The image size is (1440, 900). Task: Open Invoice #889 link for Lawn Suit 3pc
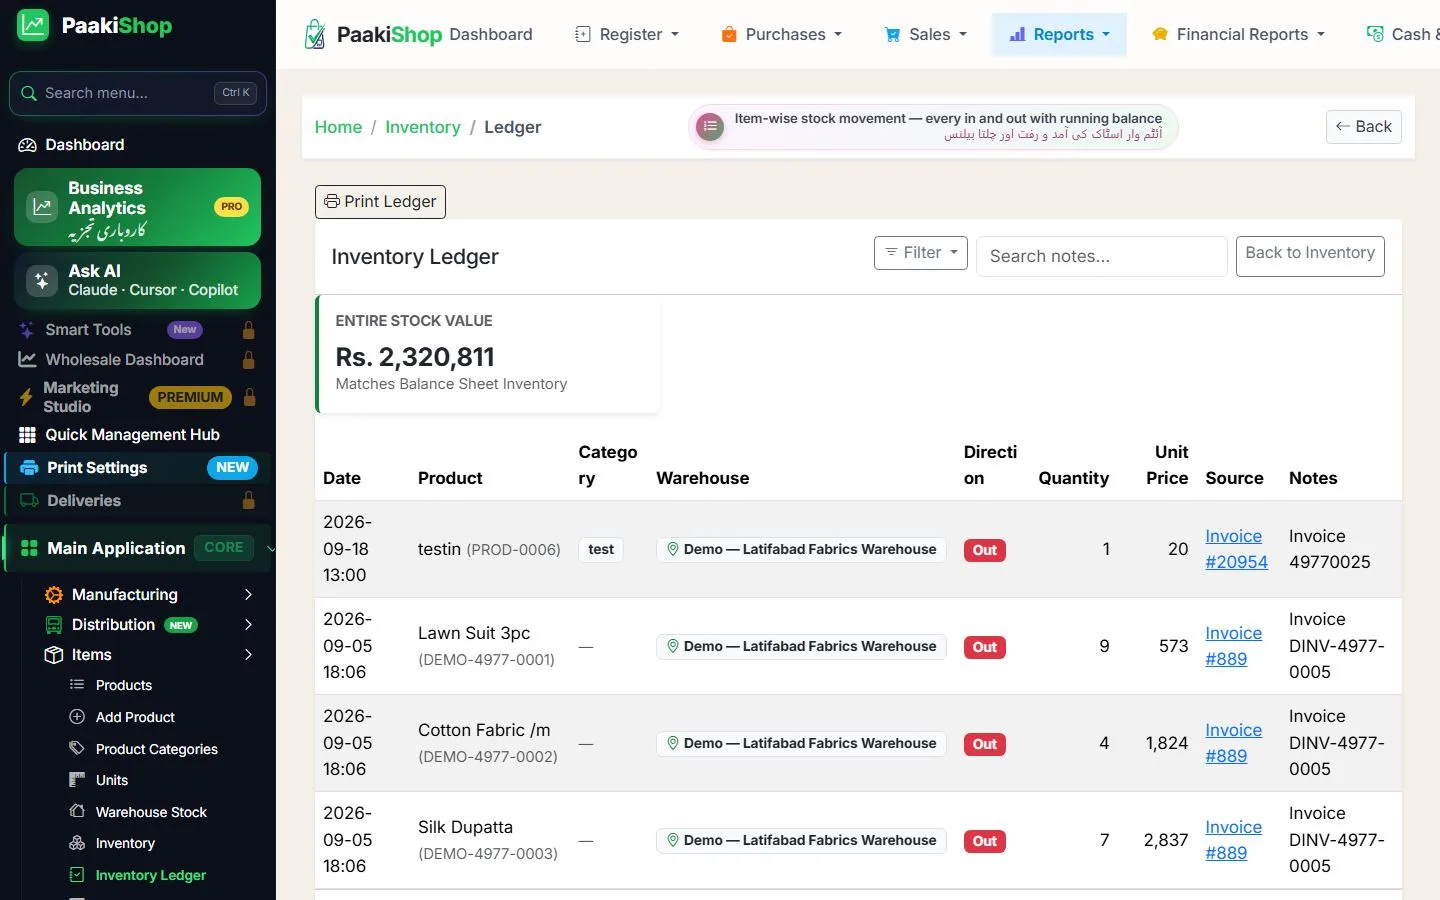(x=1233, y=646)
